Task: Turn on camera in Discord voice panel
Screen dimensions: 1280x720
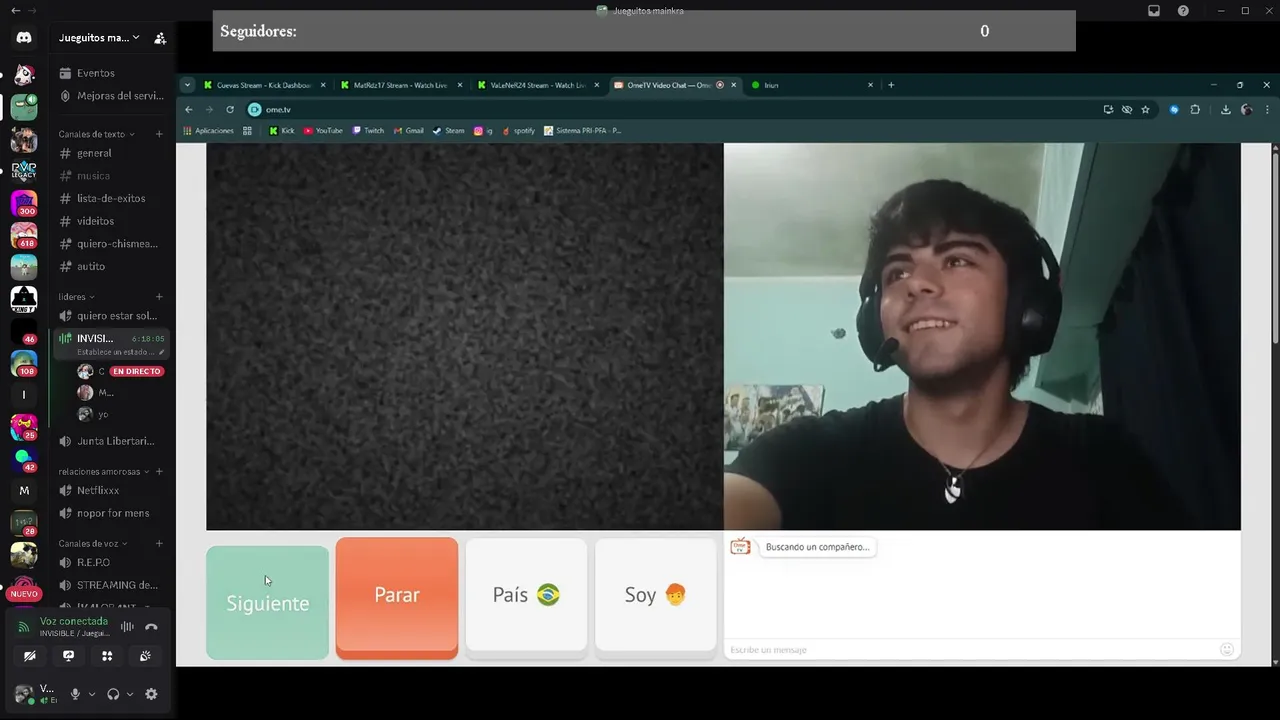Action: coord(30,656)
